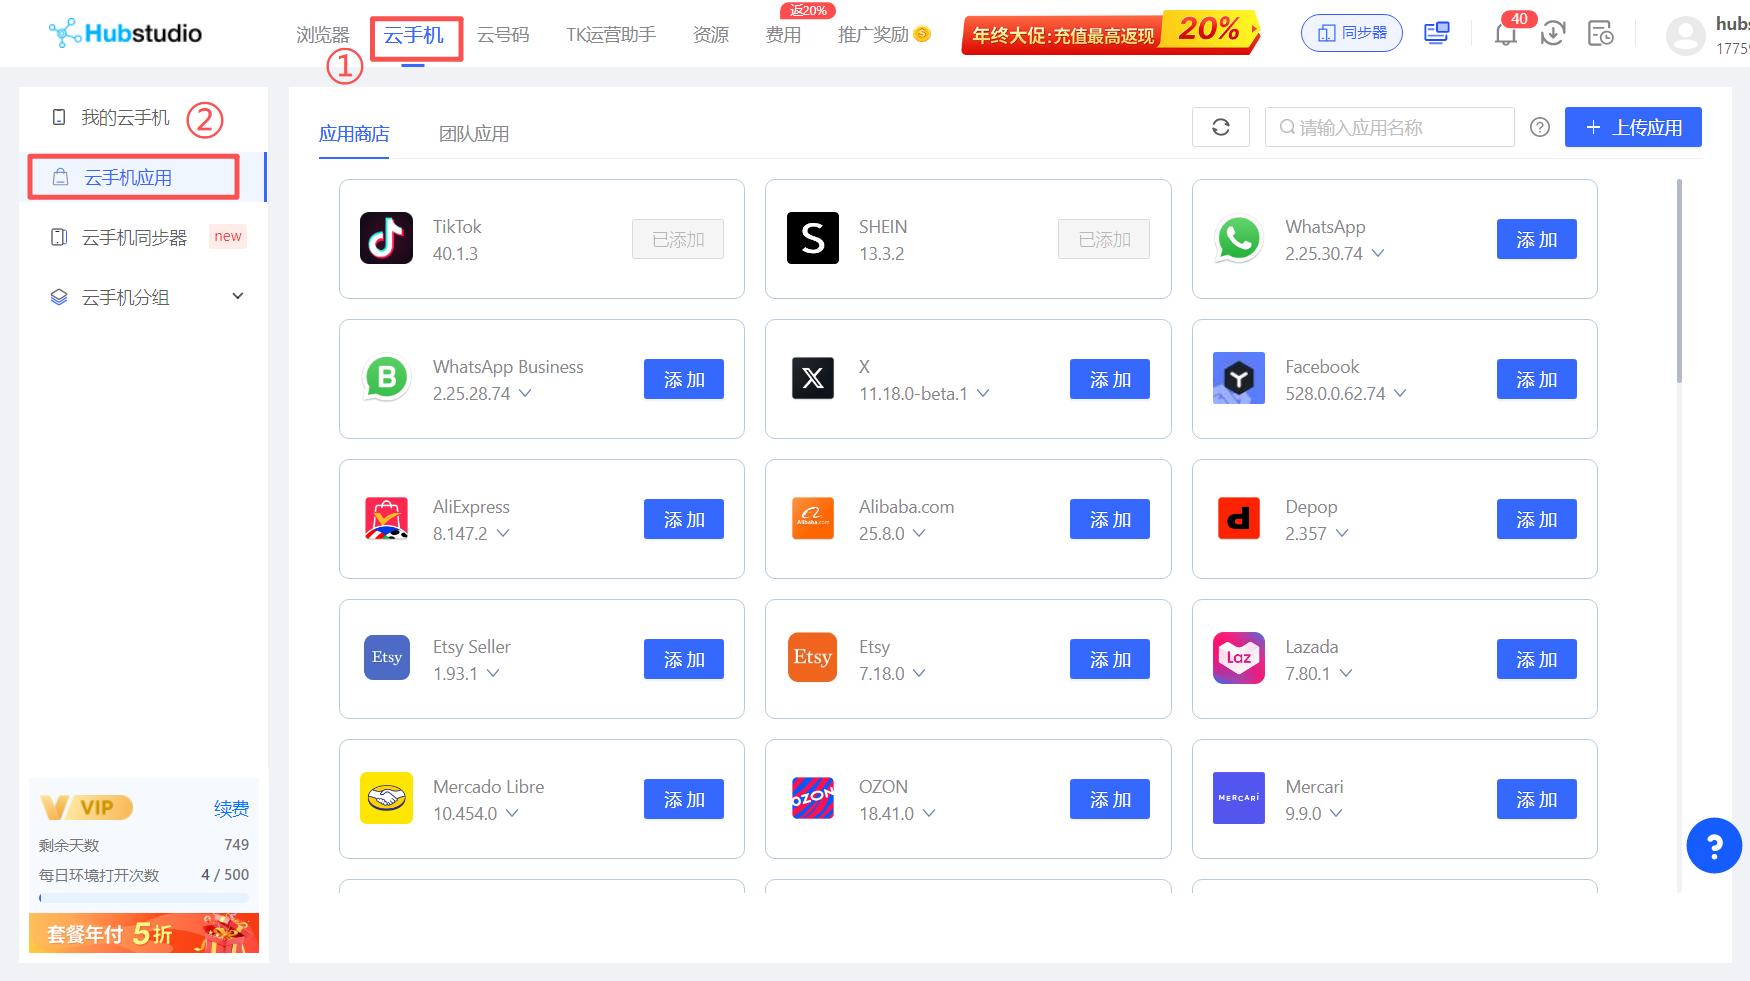1750x981 pixels.
Task: Switch to the 应用商店 tab
Action: [354, 134]
